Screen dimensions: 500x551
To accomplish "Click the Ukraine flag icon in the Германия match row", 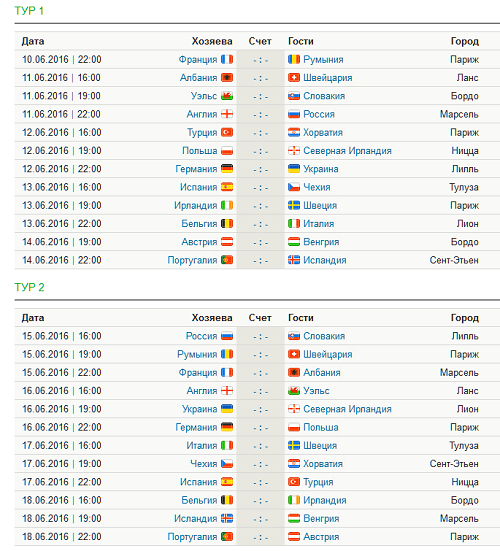I will coord(294,169).
